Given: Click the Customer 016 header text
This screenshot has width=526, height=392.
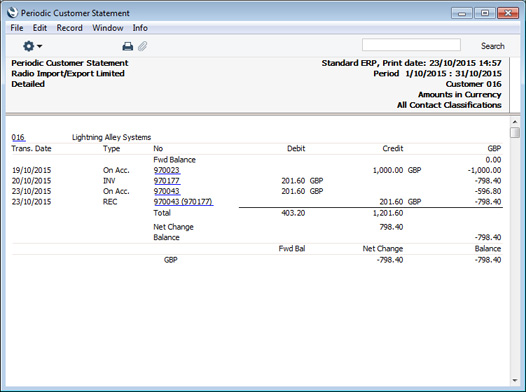Looking at the screenshot, I should pyautogui.click(x=473, y=84).
